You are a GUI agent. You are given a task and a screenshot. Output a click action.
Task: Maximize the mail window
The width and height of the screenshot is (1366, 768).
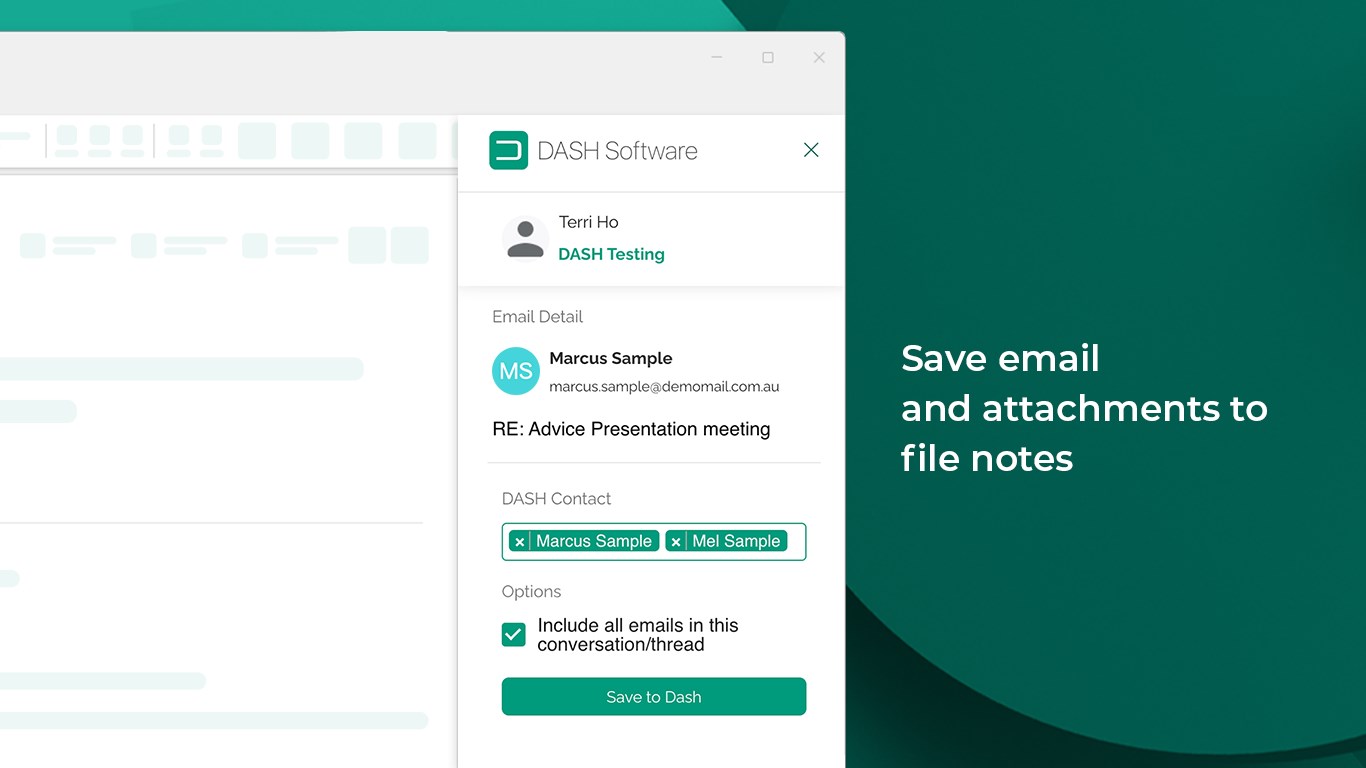coord(768,58)
